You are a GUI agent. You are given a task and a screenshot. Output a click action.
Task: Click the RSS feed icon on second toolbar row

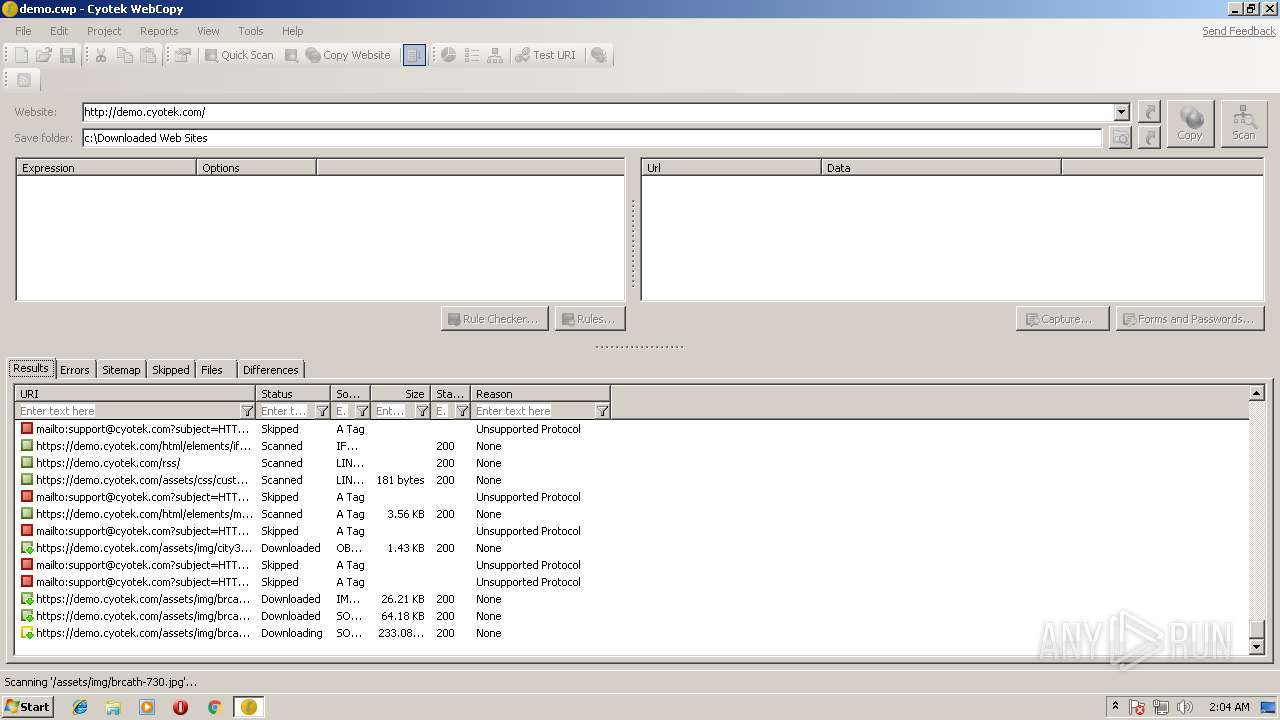(x=24, y=80)
